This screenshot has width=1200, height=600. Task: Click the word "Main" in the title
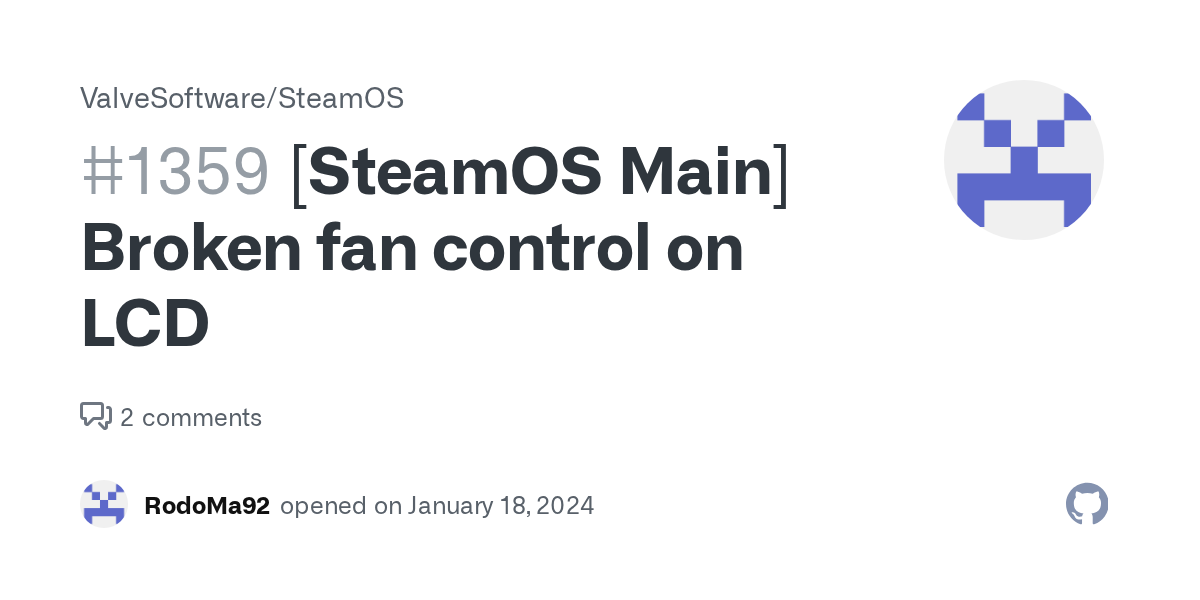point(695,173)
